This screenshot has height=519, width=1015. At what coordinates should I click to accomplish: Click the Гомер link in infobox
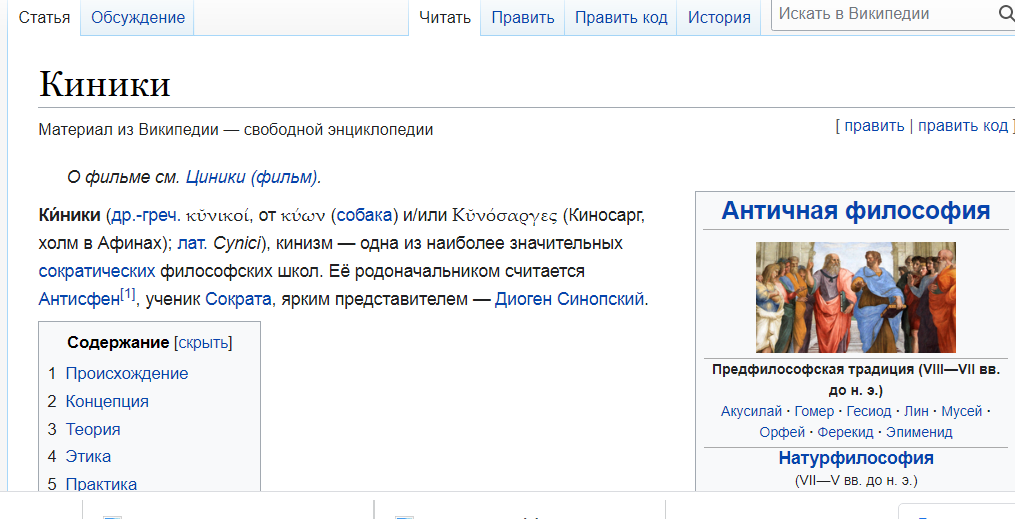click(813, 411)
